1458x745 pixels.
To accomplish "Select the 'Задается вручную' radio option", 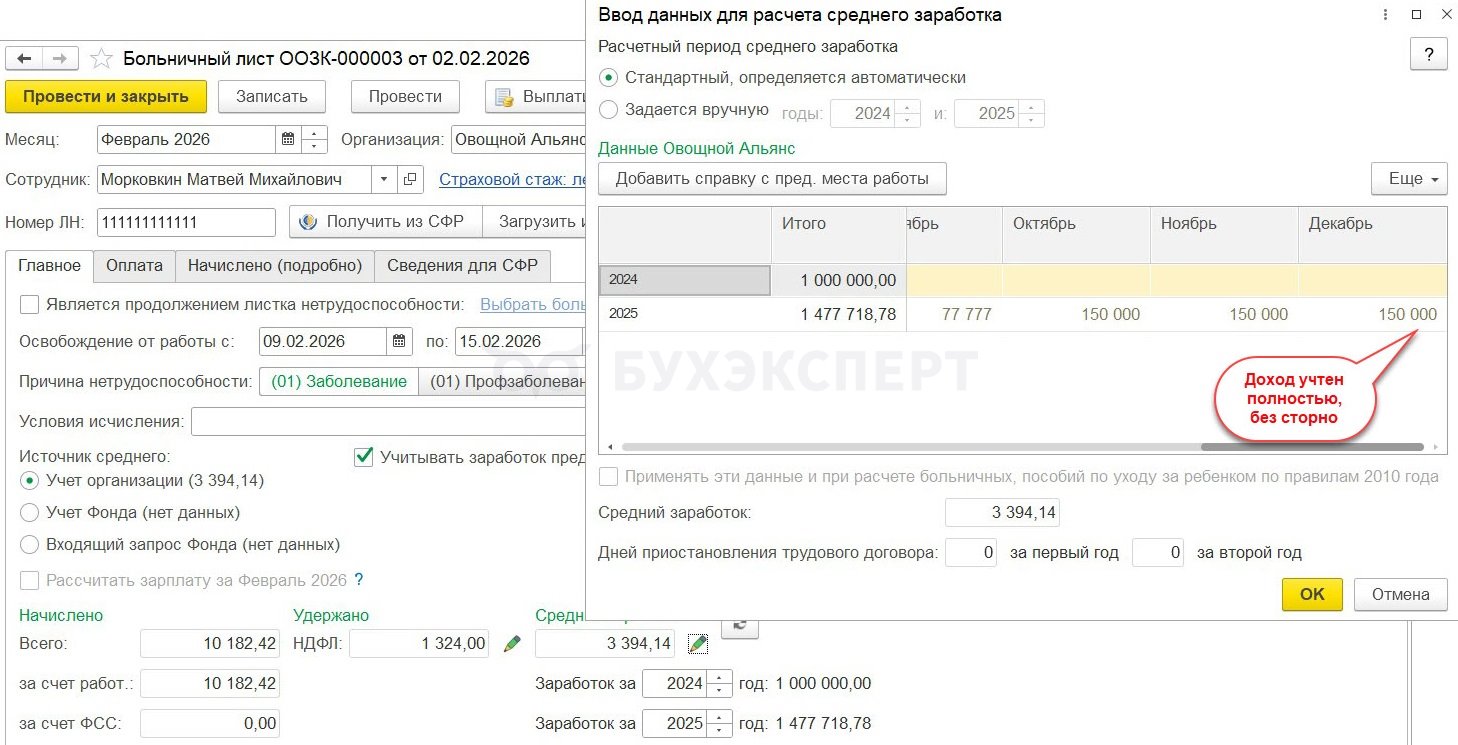I will [607, 110].
